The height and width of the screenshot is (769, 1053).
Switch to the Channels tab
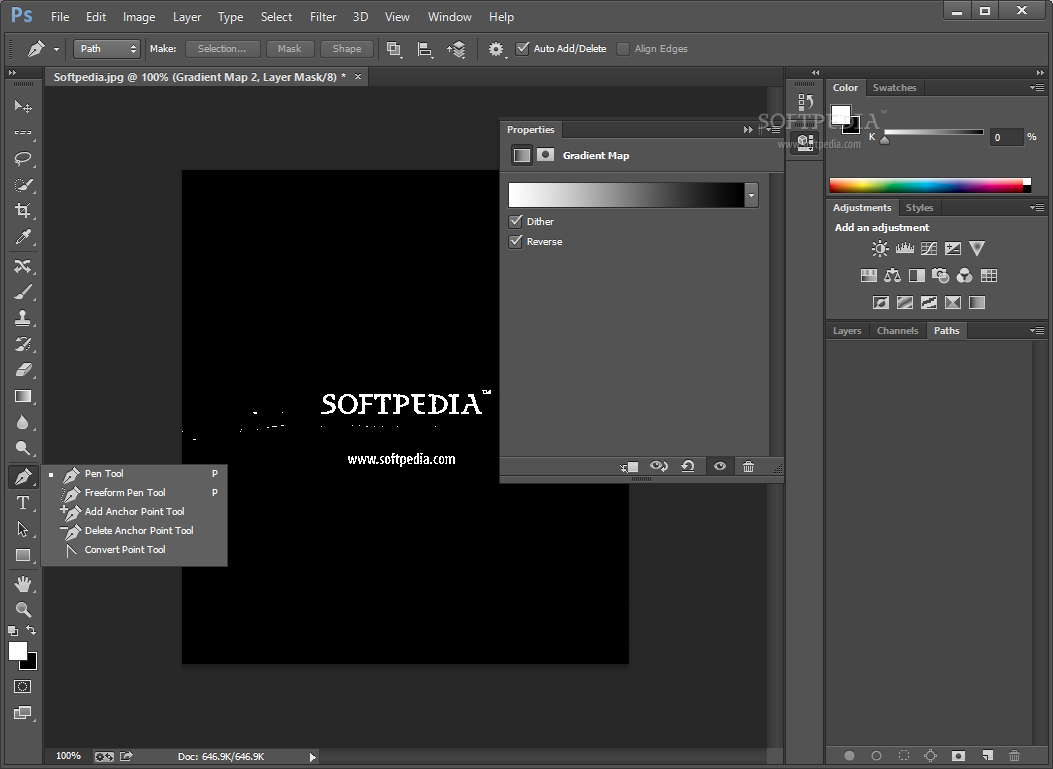pyautogui.click(x=897, y=330)
